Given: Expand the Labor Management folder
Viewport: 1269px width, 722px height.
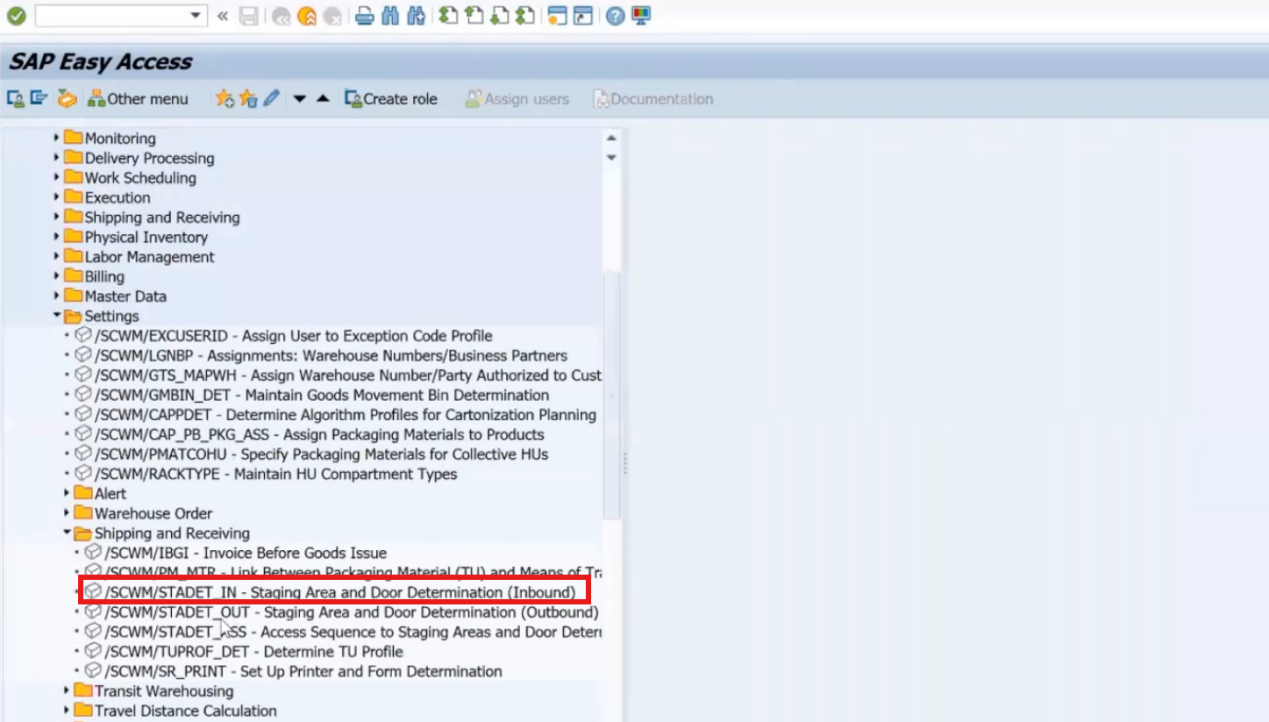Looking at the screenshot, I should coord(57,257).
